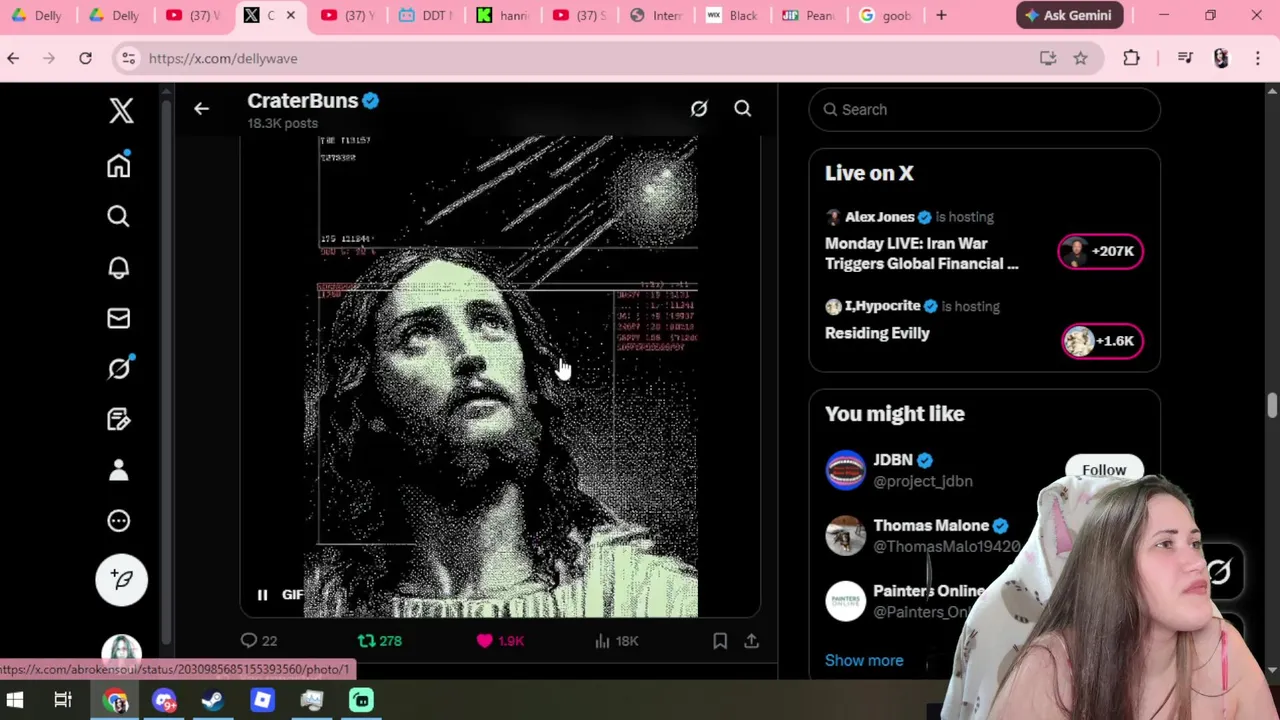
Task: Click the +1.6K listeners badge
Action: [x=1102, y=341]
